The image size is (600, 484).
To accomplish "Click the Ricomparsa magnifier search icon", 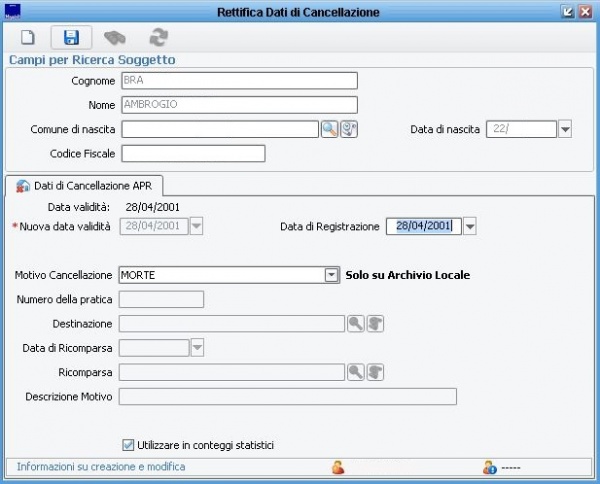I will click(355, 372).
